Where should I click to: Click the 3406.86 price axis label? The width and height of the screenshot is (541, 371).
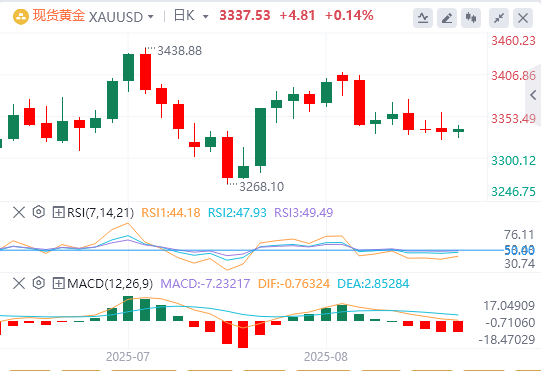click(x=513, y=76)
